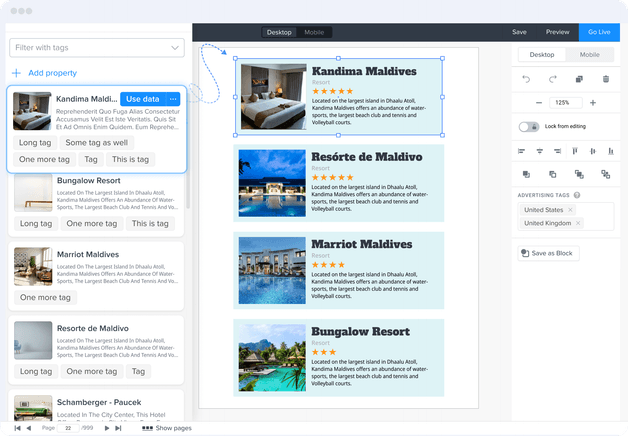Click the undo arrow icon
This screenshot has width=628, height=436.
[526, 79]
